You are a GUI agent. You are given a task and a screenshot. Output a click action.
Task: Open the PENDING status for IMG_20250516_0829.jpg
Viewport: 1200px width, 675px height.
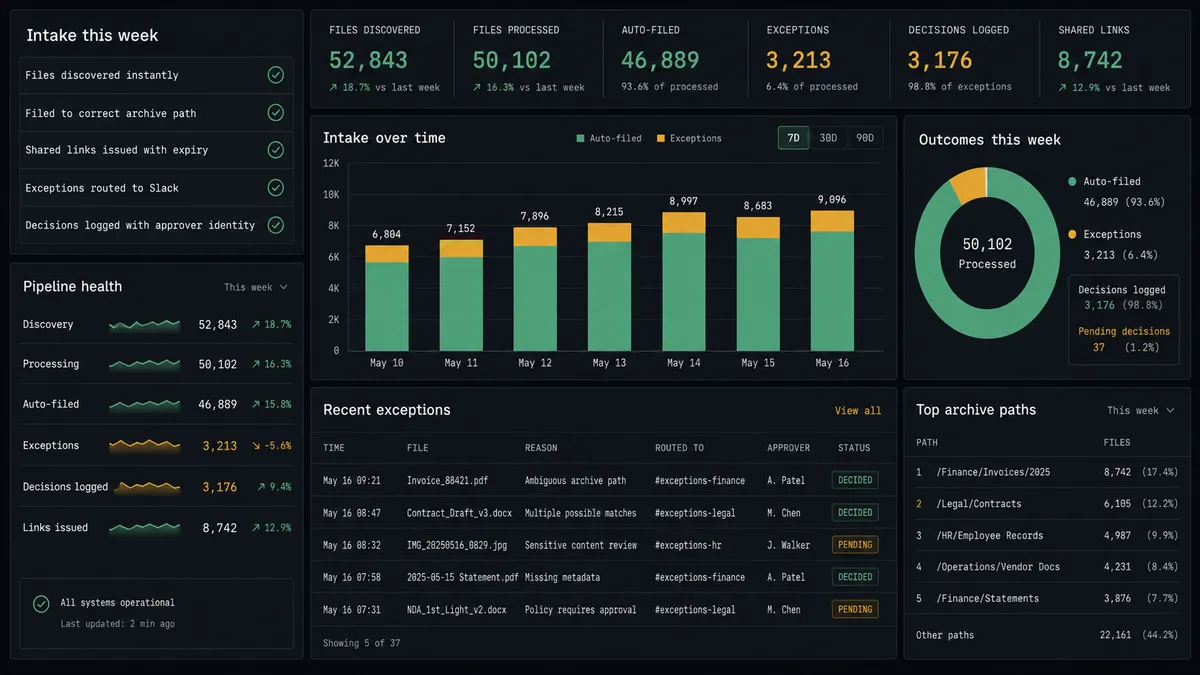855,545
